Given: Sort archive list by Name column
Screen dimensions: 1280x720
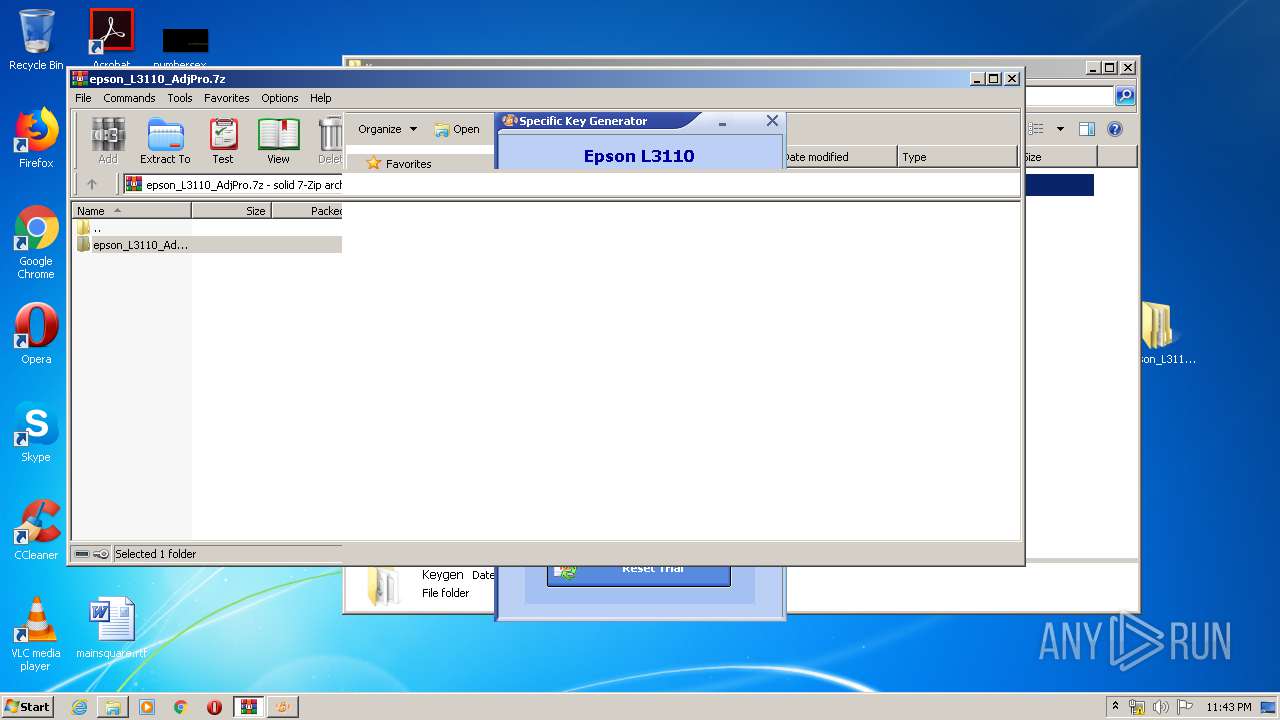Looking at the screenshot, I should 131,210.
